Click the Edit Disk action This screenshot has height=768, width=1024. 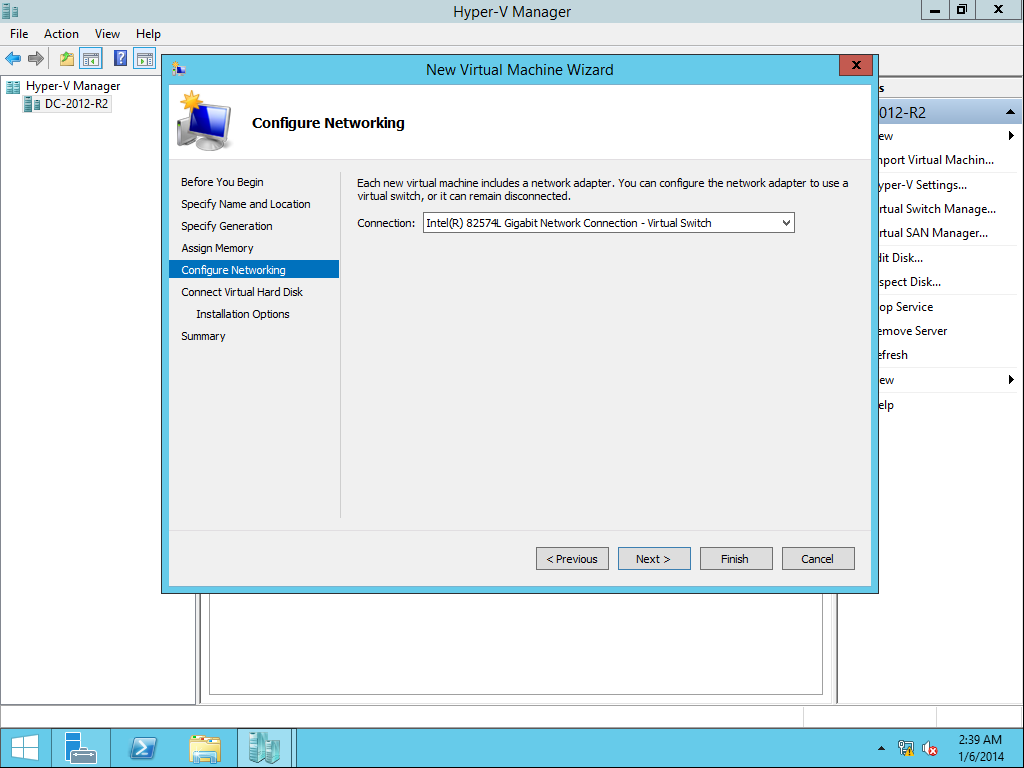[x=901, y=258]
